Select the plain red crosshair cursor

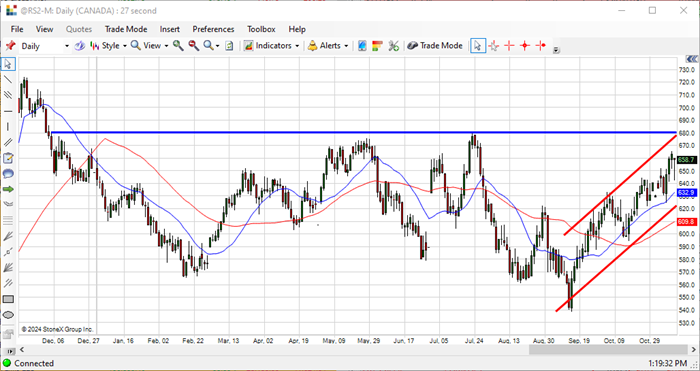(x=509, y=46)
